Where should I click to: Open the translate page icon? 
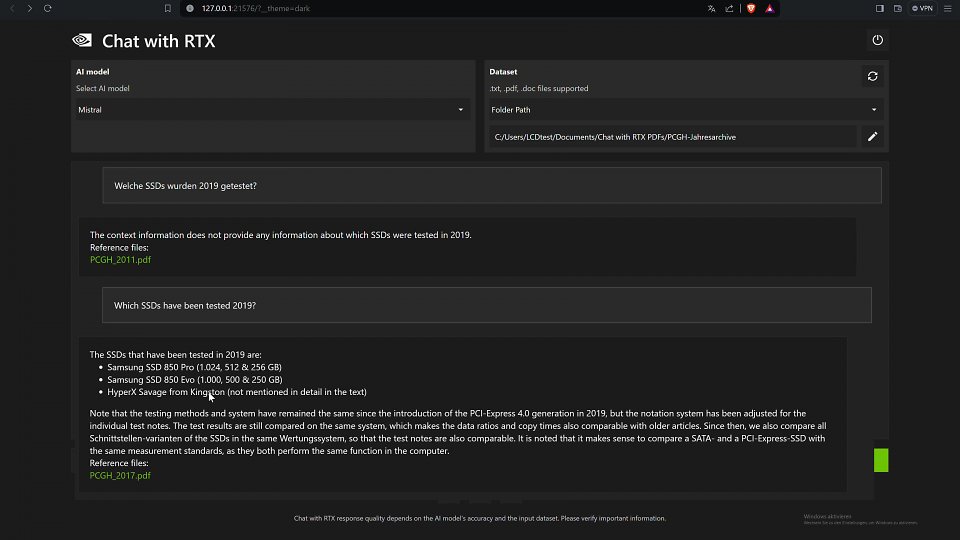(711, 9)
